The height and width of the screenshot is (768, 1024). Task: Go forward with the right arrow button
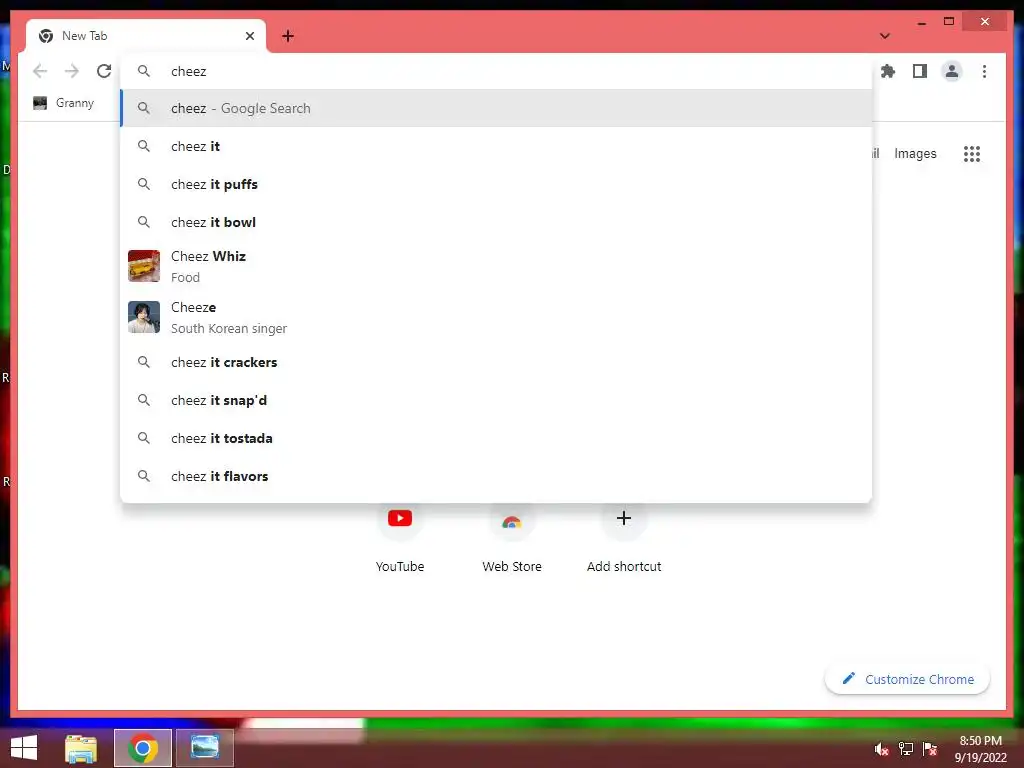tap(72, 71)
